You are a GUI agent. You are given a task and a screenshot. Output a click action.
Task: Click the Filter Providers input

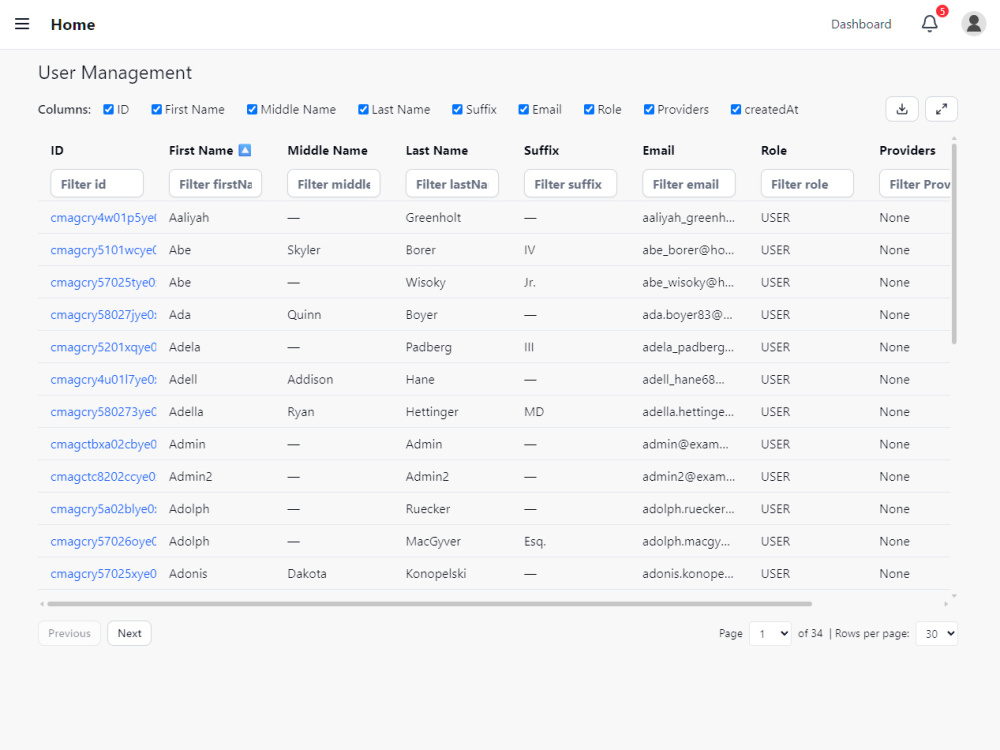[x=915, y=184]
